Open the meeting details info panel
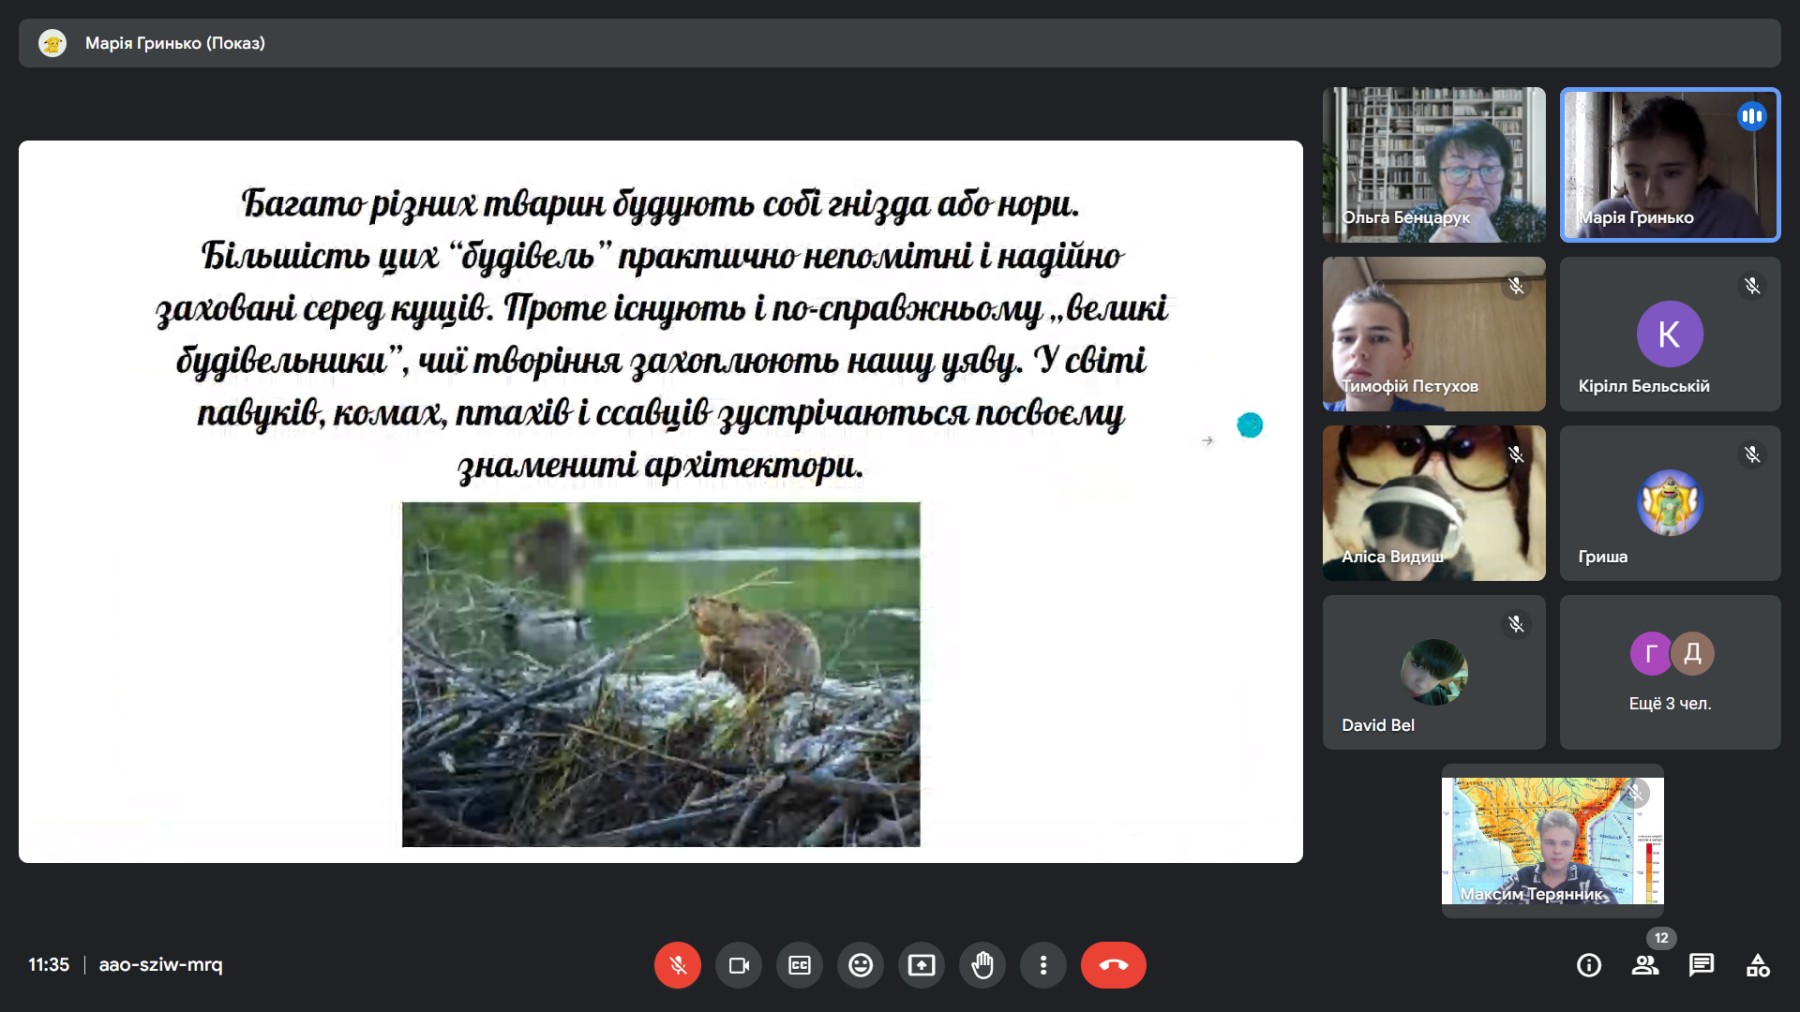Screen dimensions: 1800x1012 [x=1589, y=965]
